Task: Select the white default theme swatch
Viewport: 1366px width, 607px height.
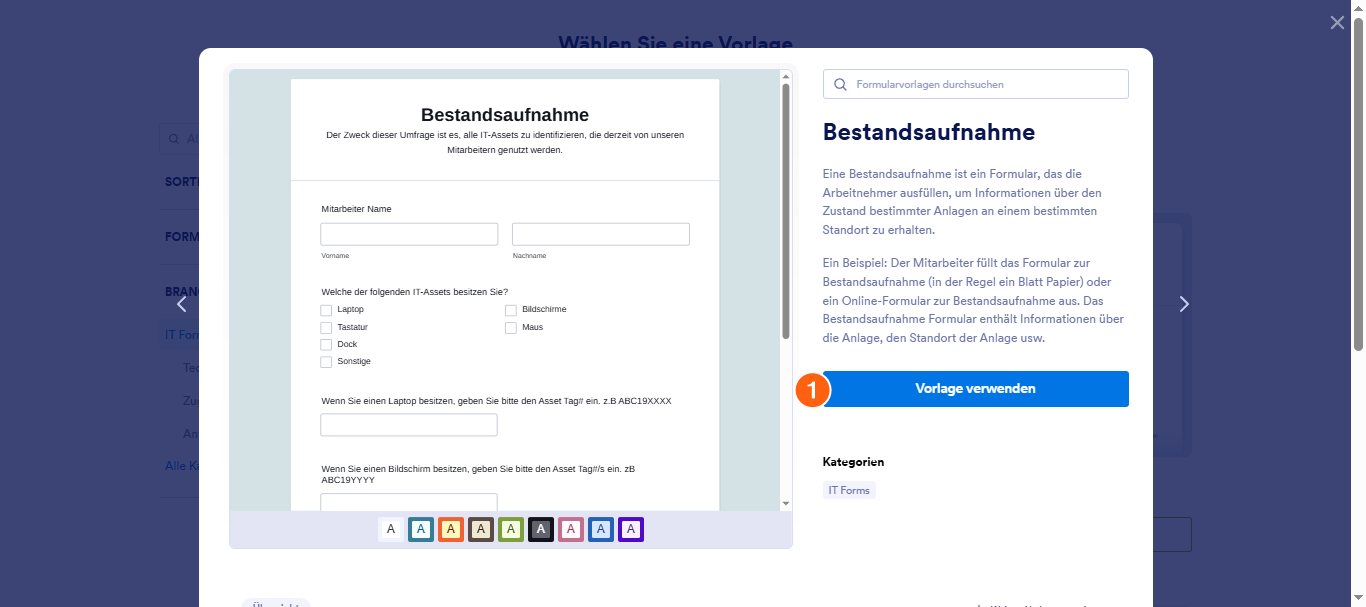Action: [x=391, y=529]
